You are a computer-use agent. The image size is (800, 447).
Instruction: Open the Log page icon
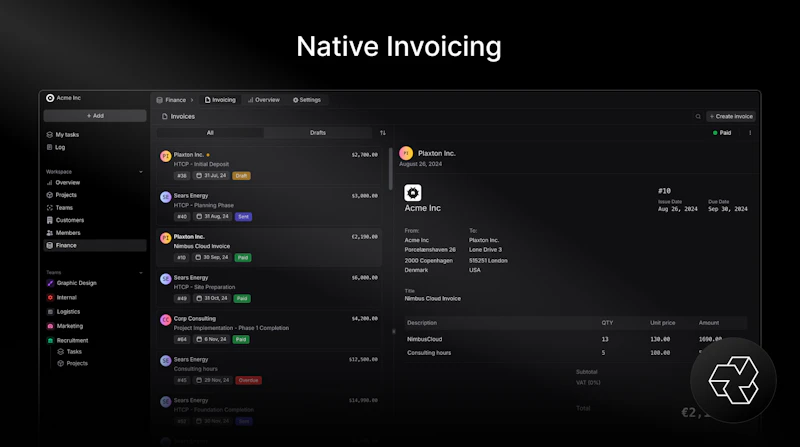49,147
